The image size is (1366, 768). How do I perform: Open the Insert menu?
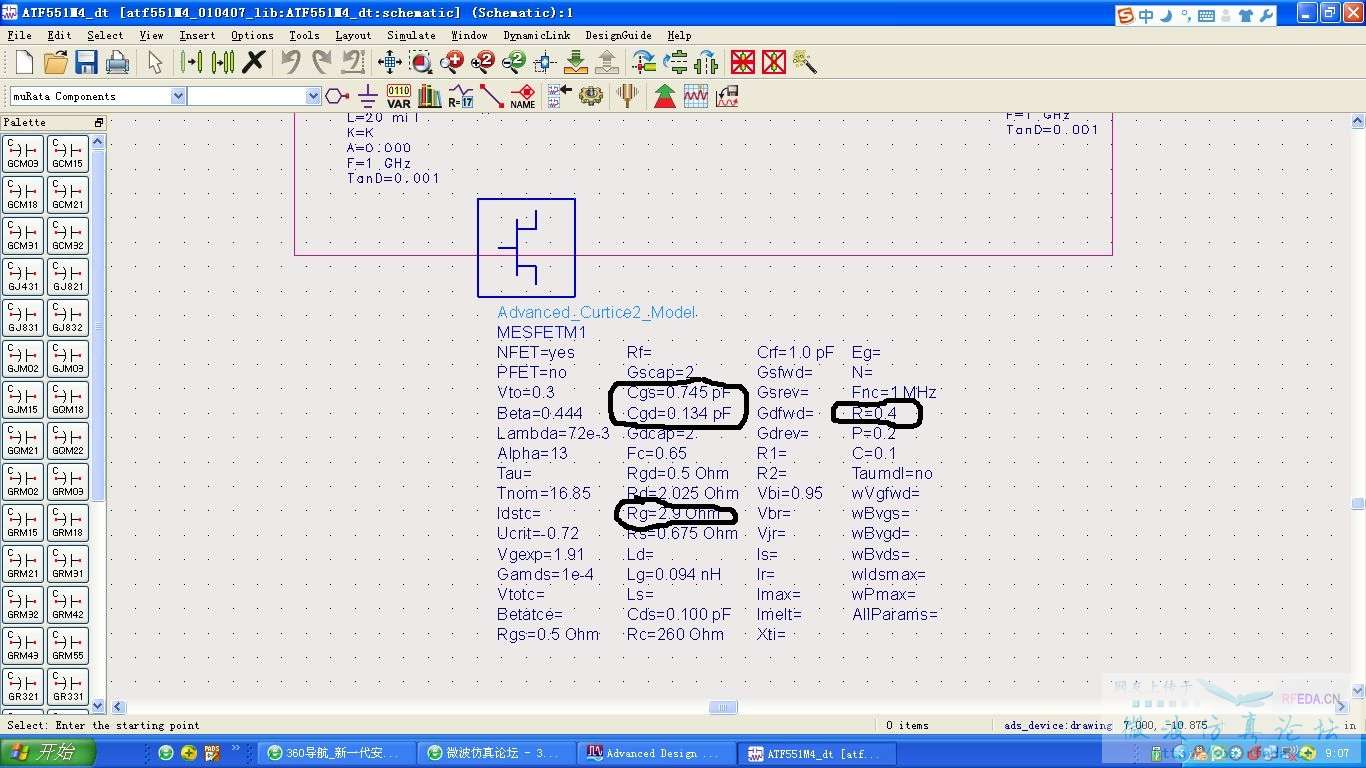197,35
